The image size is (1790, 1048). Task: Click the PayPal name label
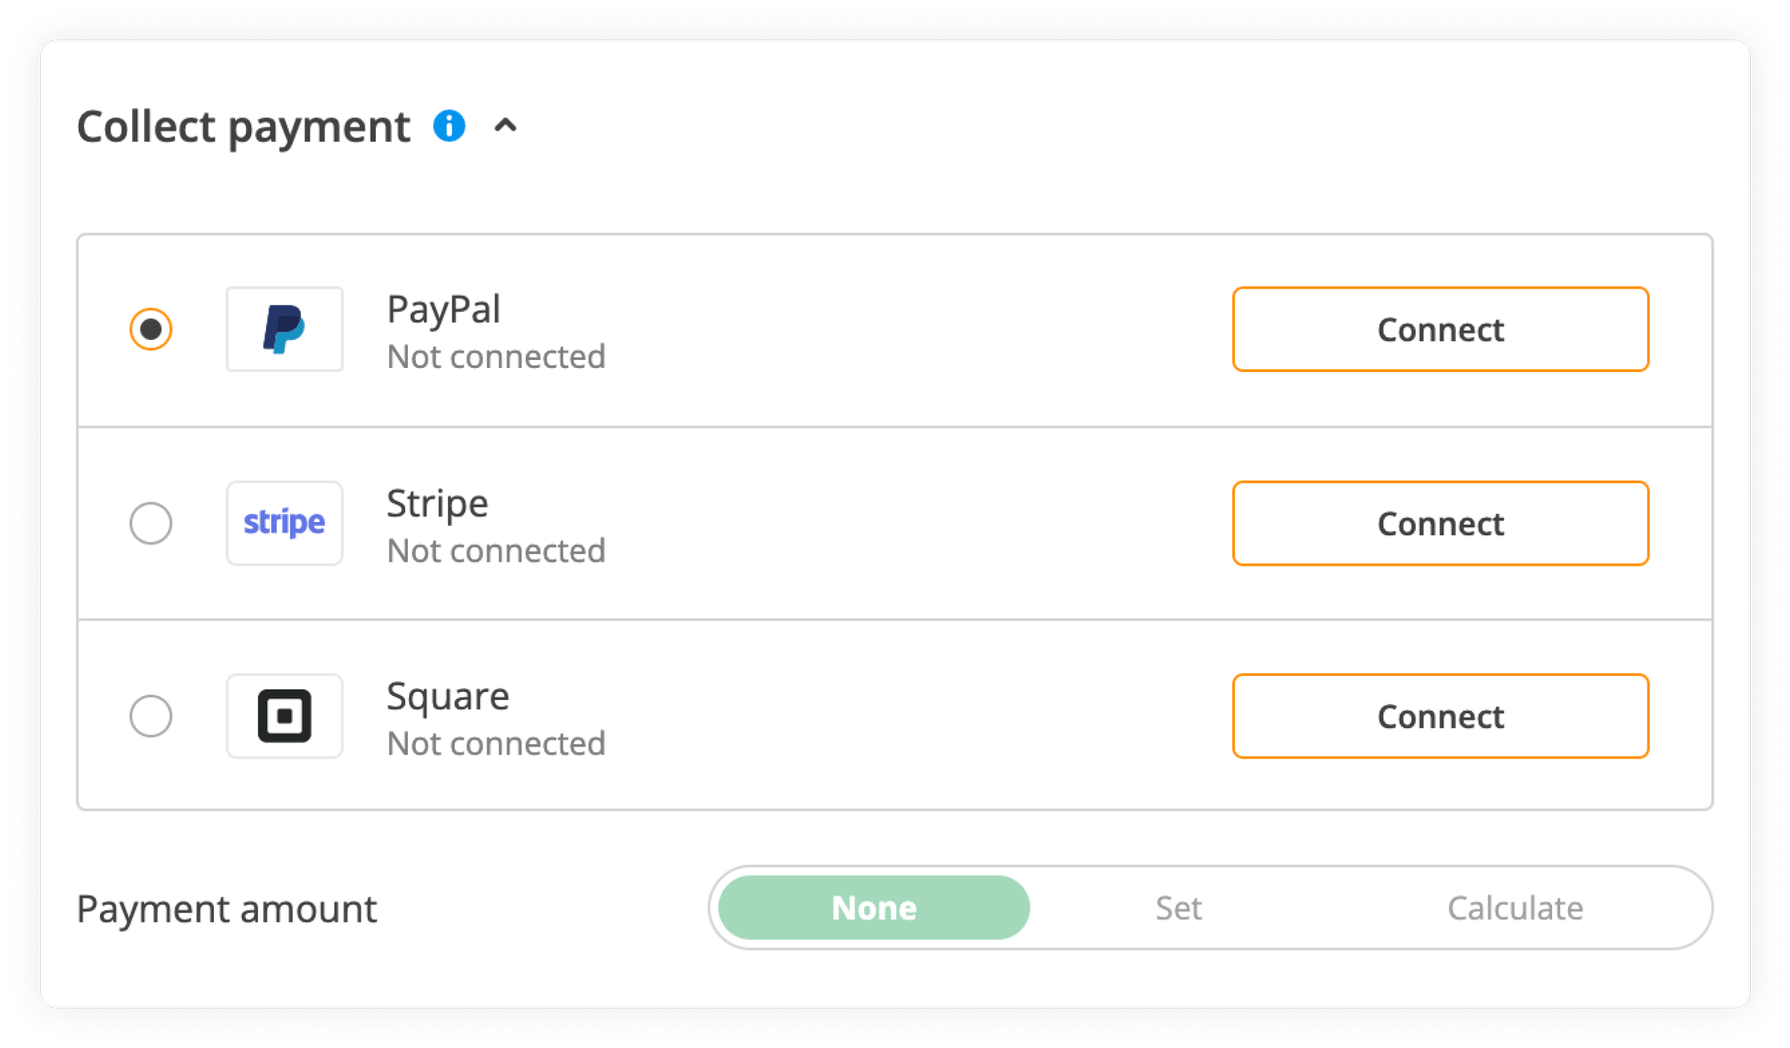tap(443, 309)
